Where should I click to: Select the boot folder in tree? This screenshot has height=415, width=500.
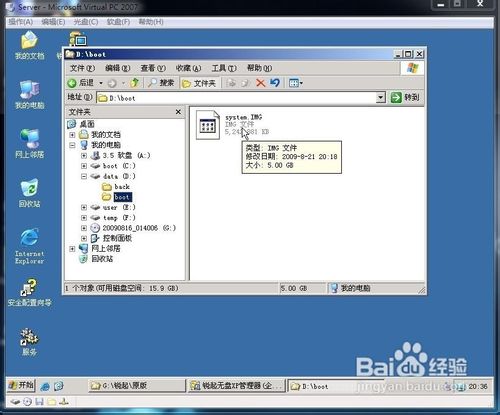[x=122, y=197]
